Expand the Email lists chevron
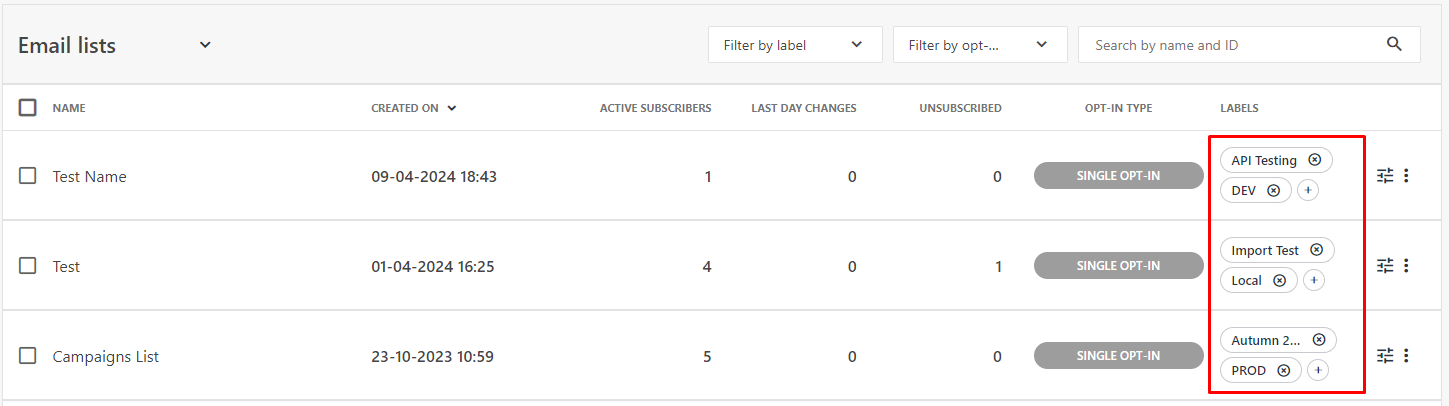Screen dimensions: 1449x406 point(205,45)
